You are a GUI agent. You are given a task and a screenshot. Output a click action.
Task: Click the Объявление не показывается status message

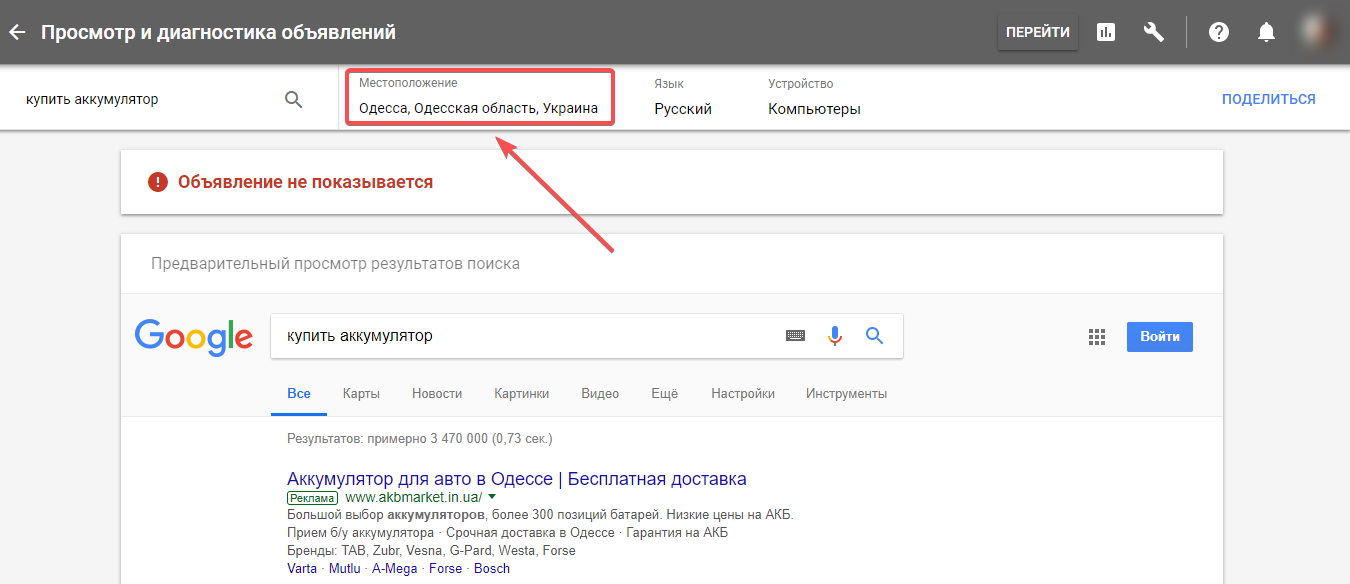coord(305,182)
